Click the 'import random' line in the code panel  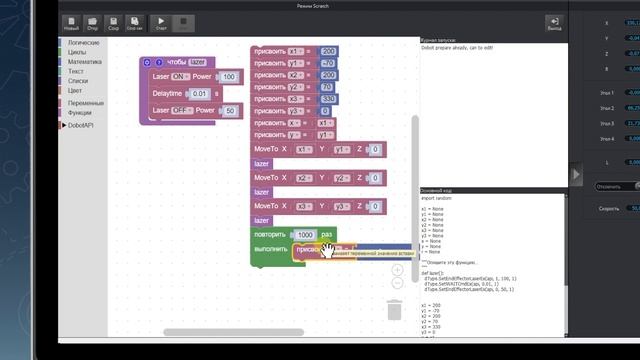point(436,198)
